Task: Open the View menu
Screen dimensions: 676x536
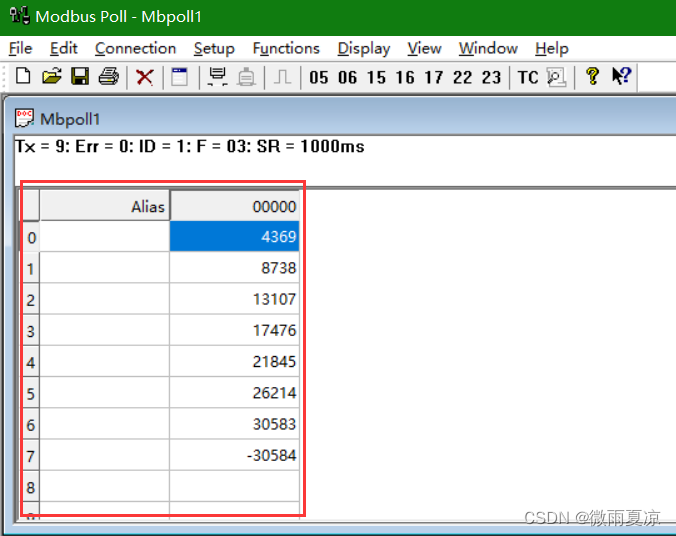Action: point(424,48)
